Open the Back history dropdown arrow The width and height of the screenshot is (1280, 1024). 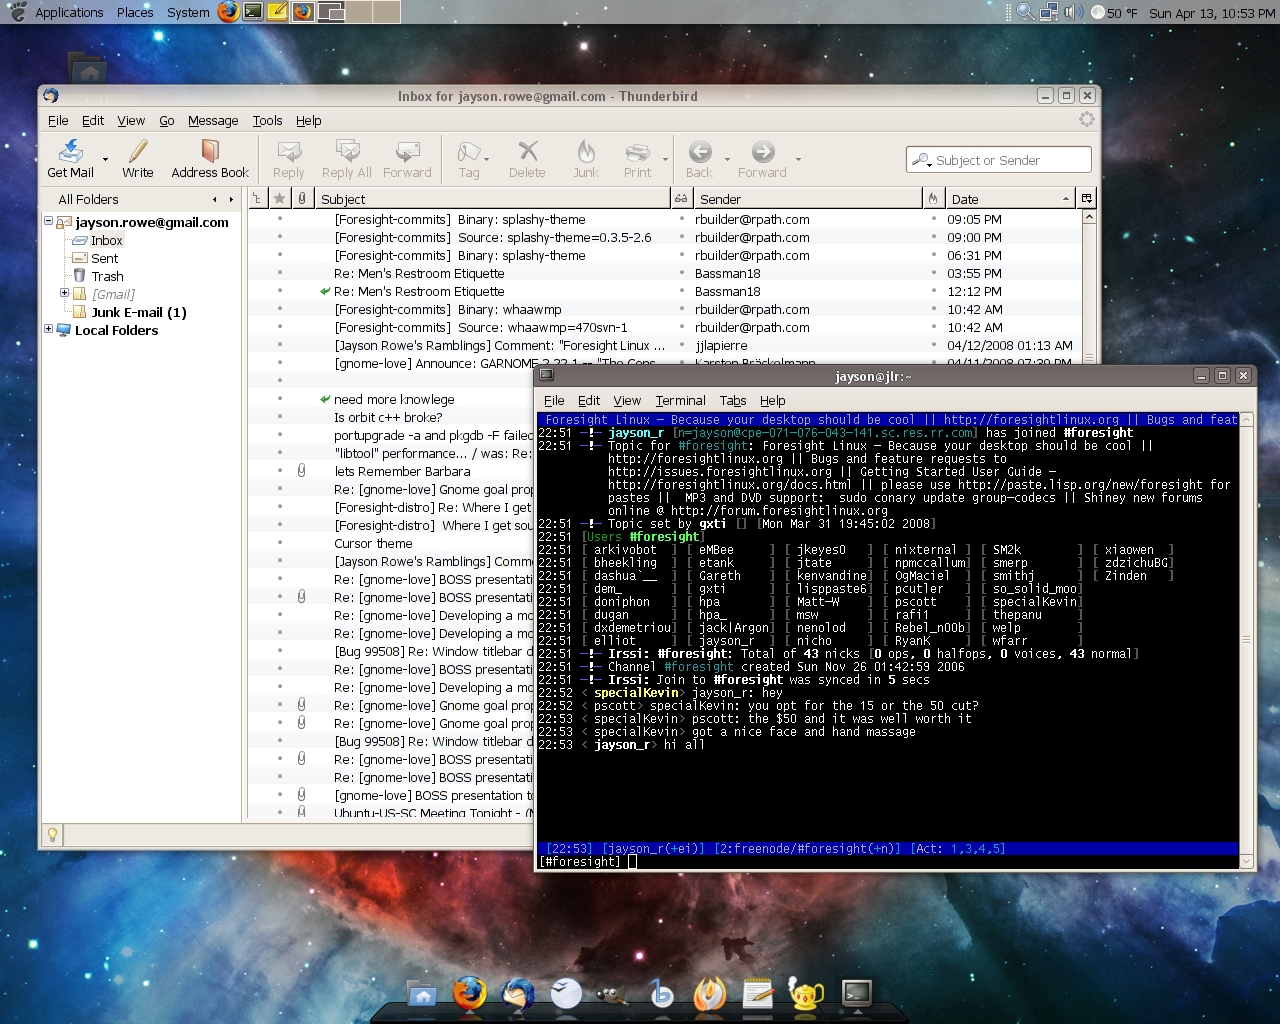[727, 159]
